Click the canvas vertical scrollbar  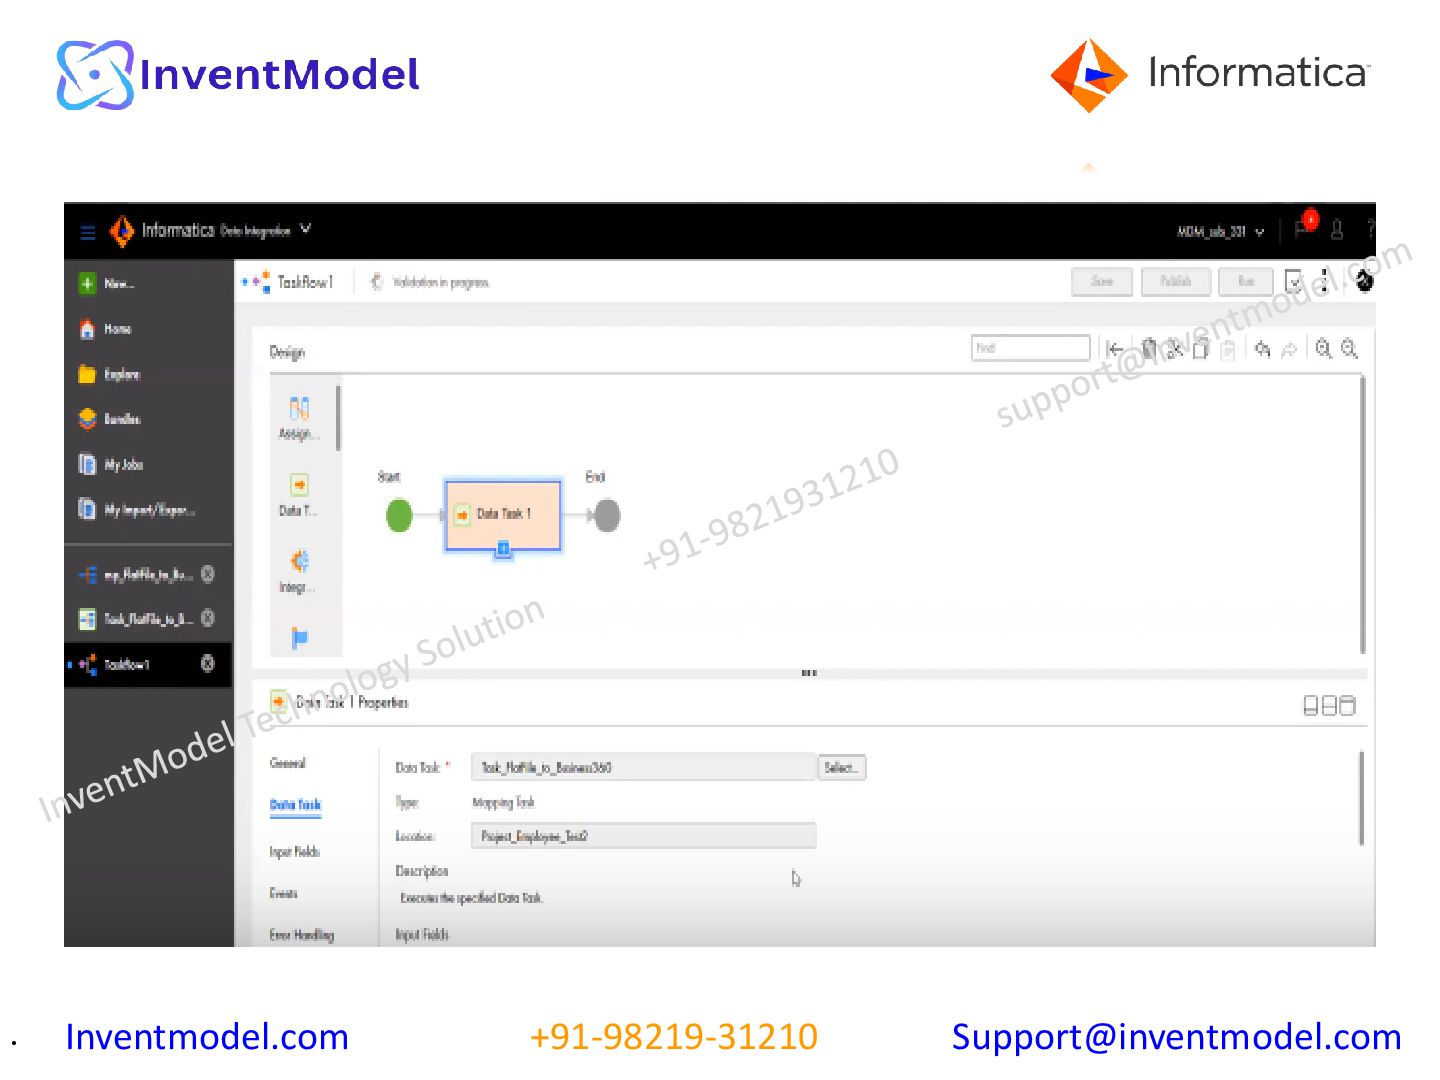tap(1362, 515)
